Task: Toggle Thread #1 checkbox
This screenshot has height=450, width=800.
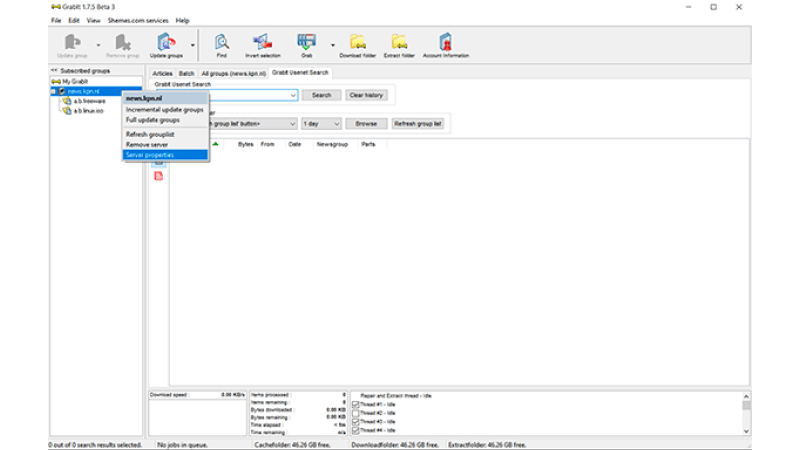Action: 356,405
